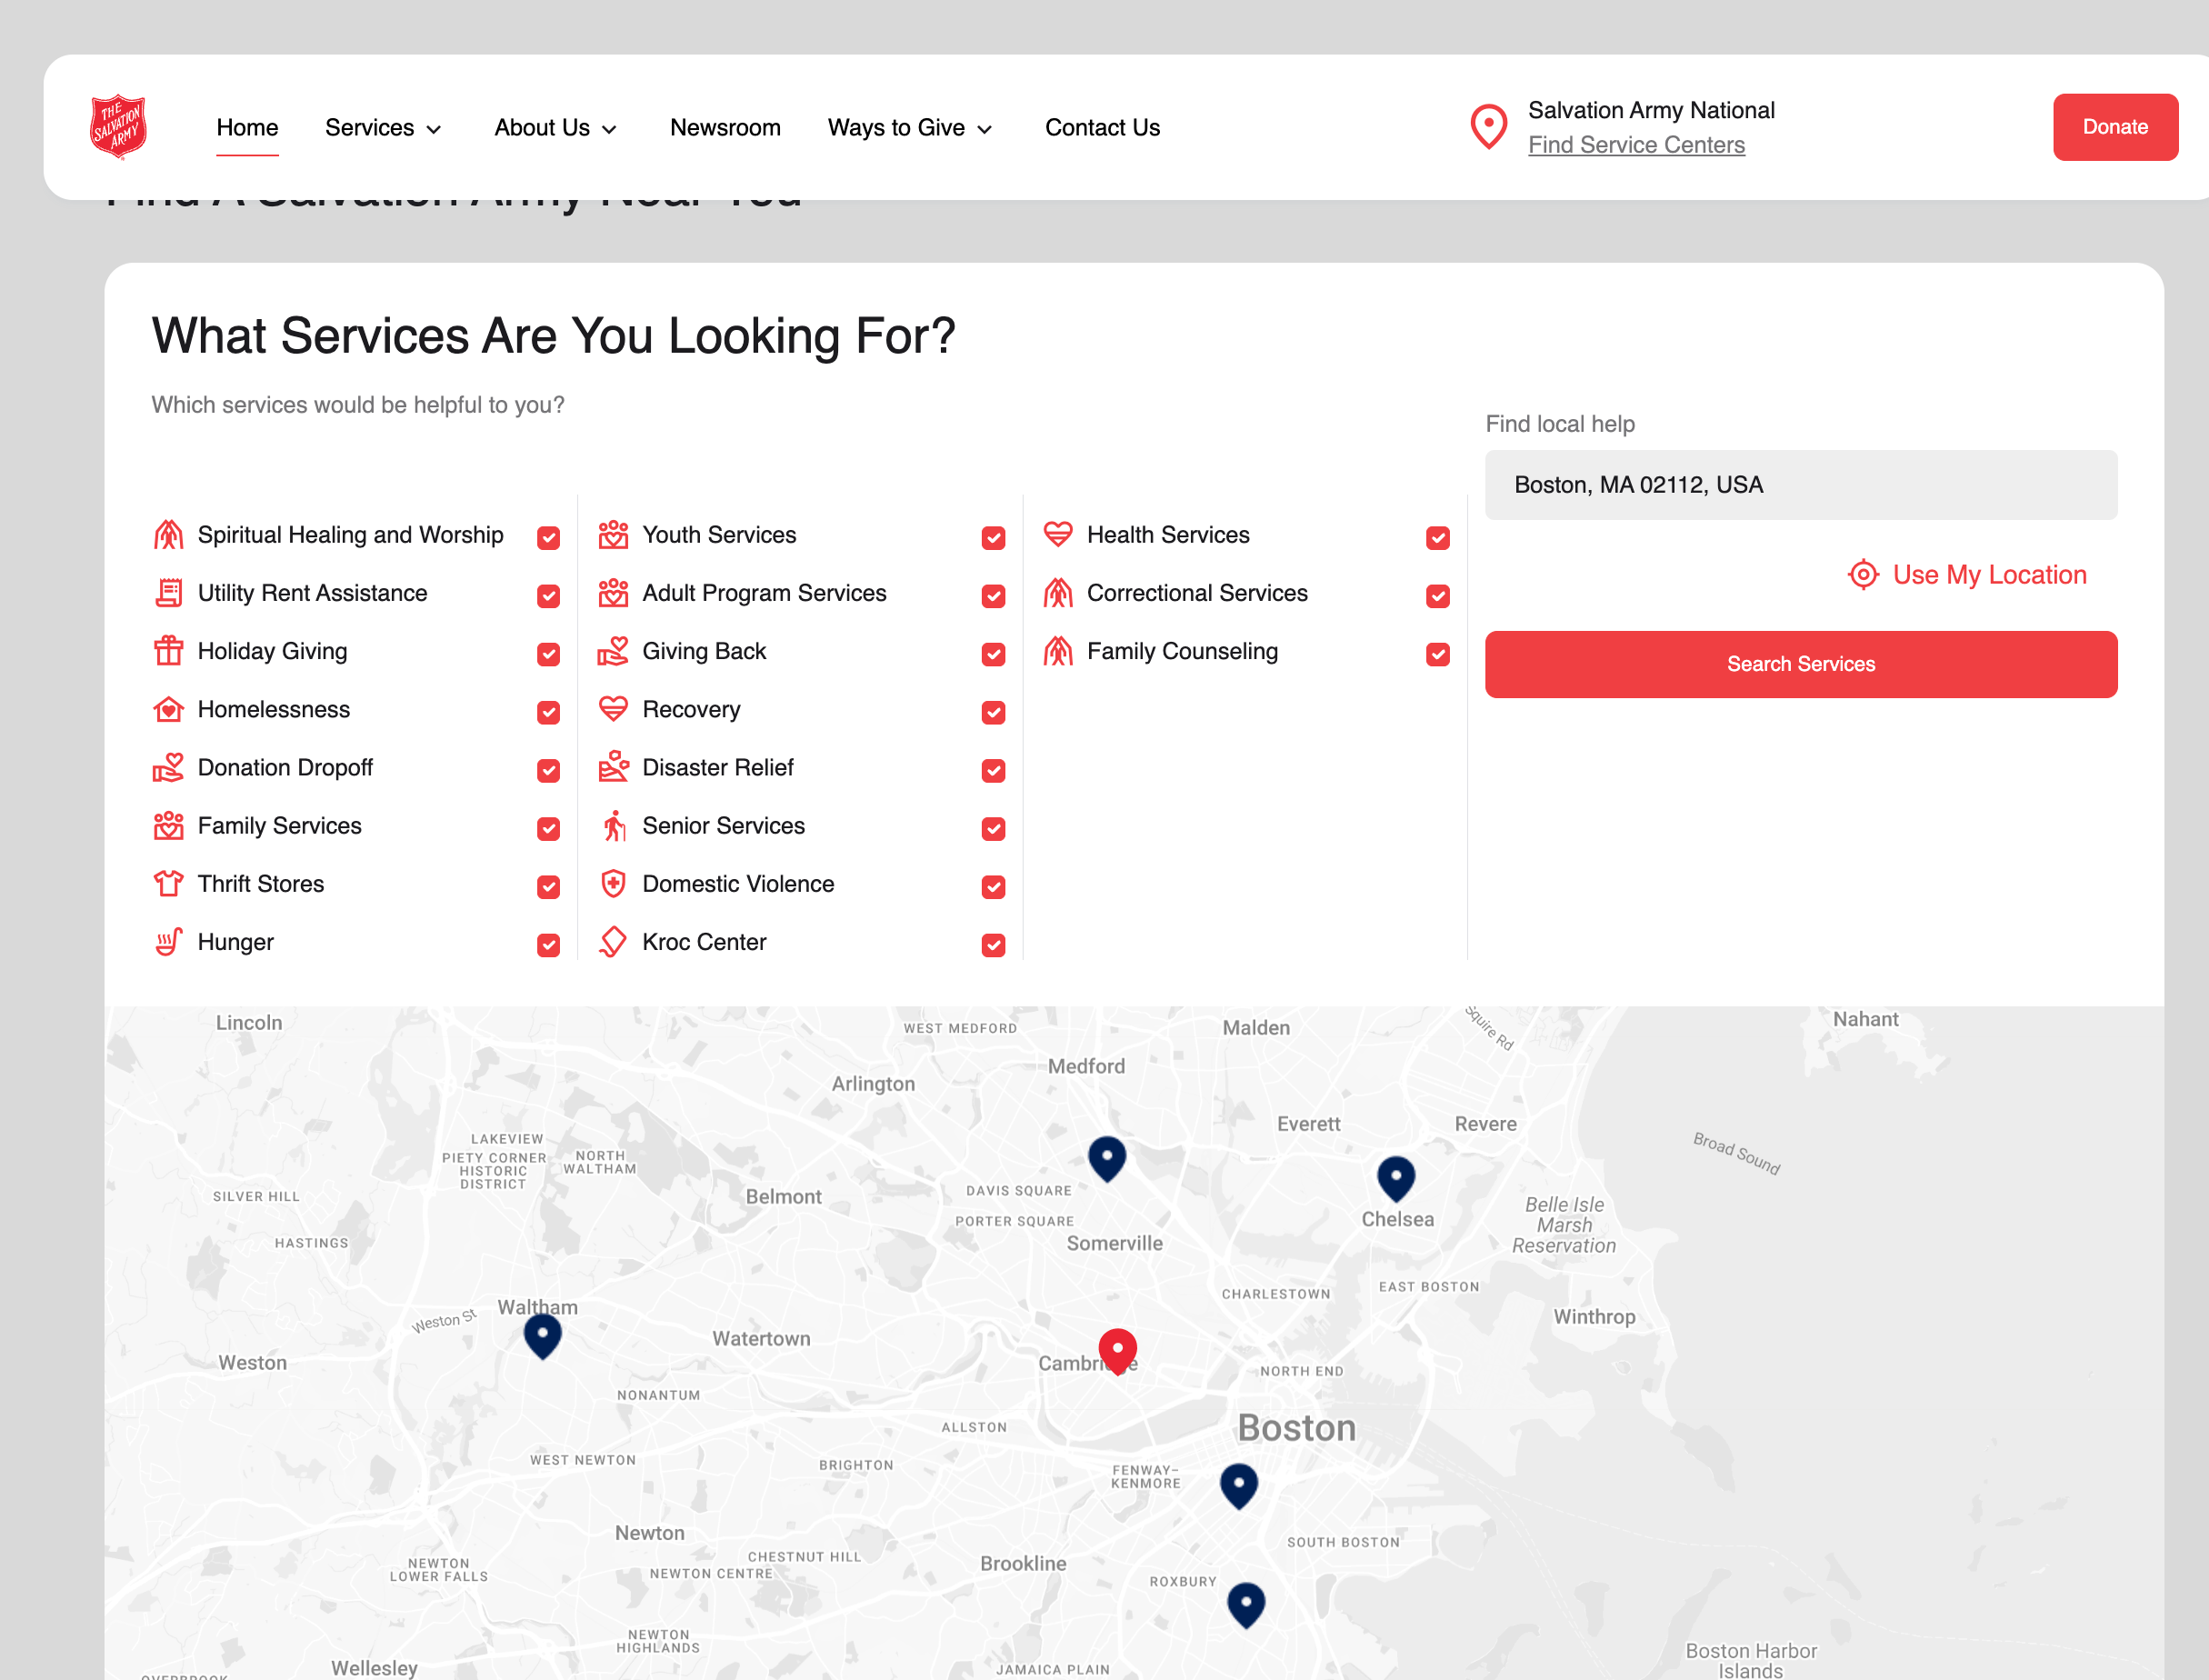Click the Holiday Giving gift icon

point(168,651)
